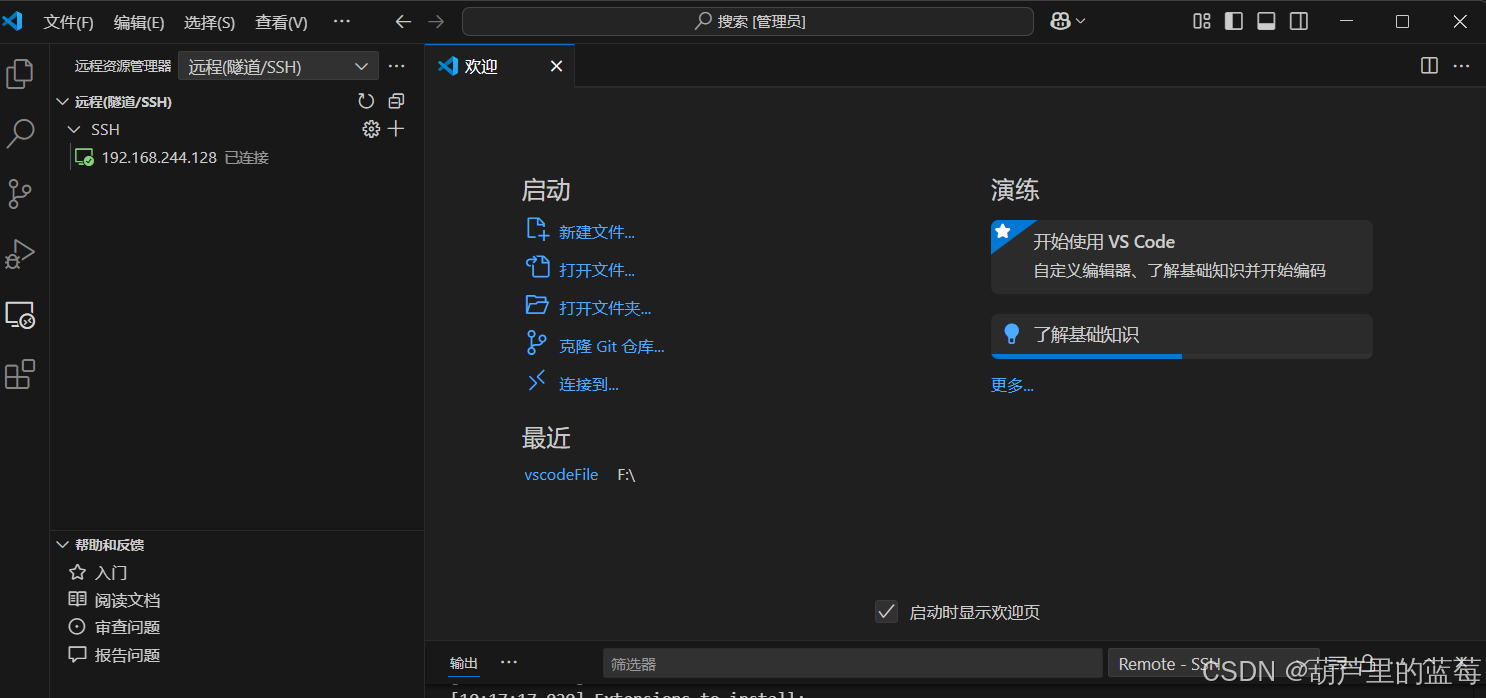Add a new SSH remote host
The width and height of the screenshot is (1486, 698).
(x=396, y=129)
